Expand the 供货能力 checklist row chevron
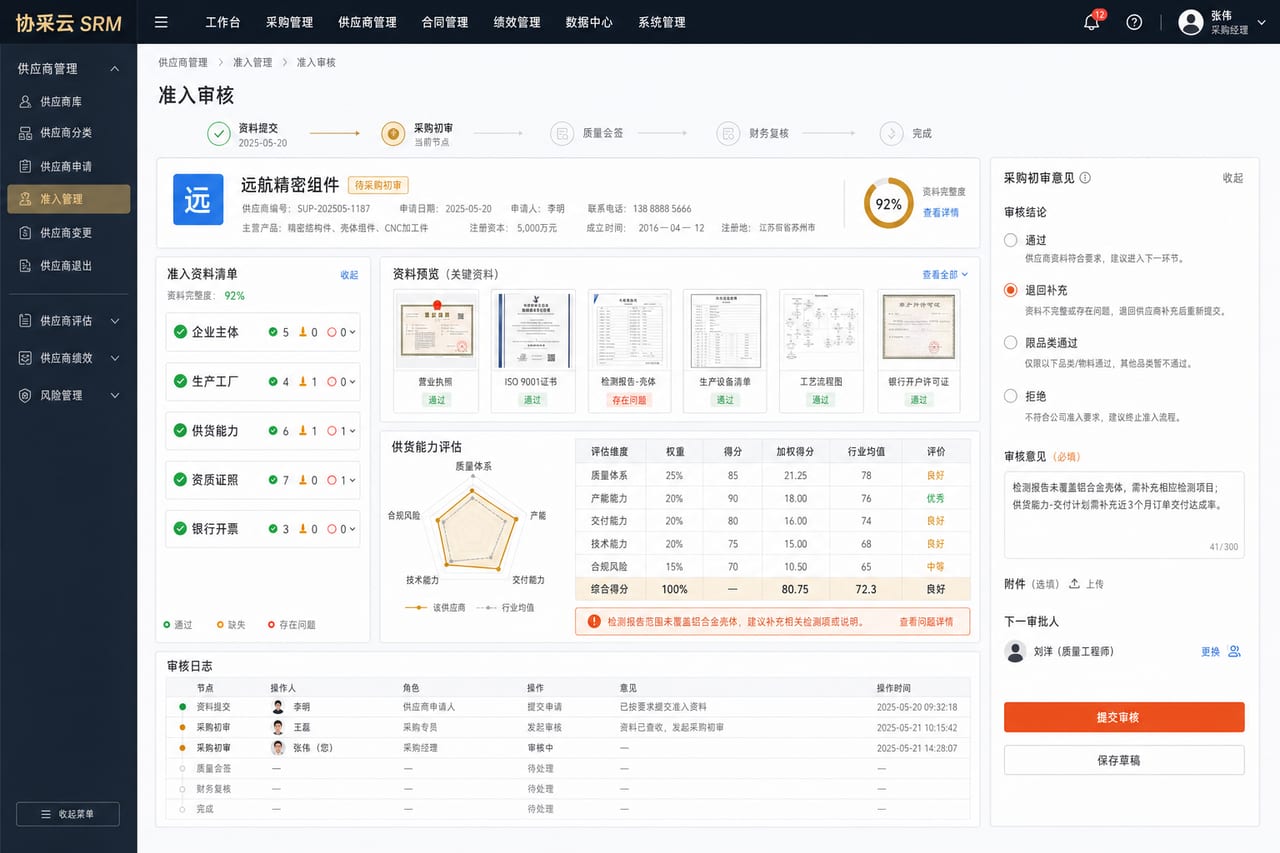This screenshot has height=853, width=1280. click(x=352, y=431)
